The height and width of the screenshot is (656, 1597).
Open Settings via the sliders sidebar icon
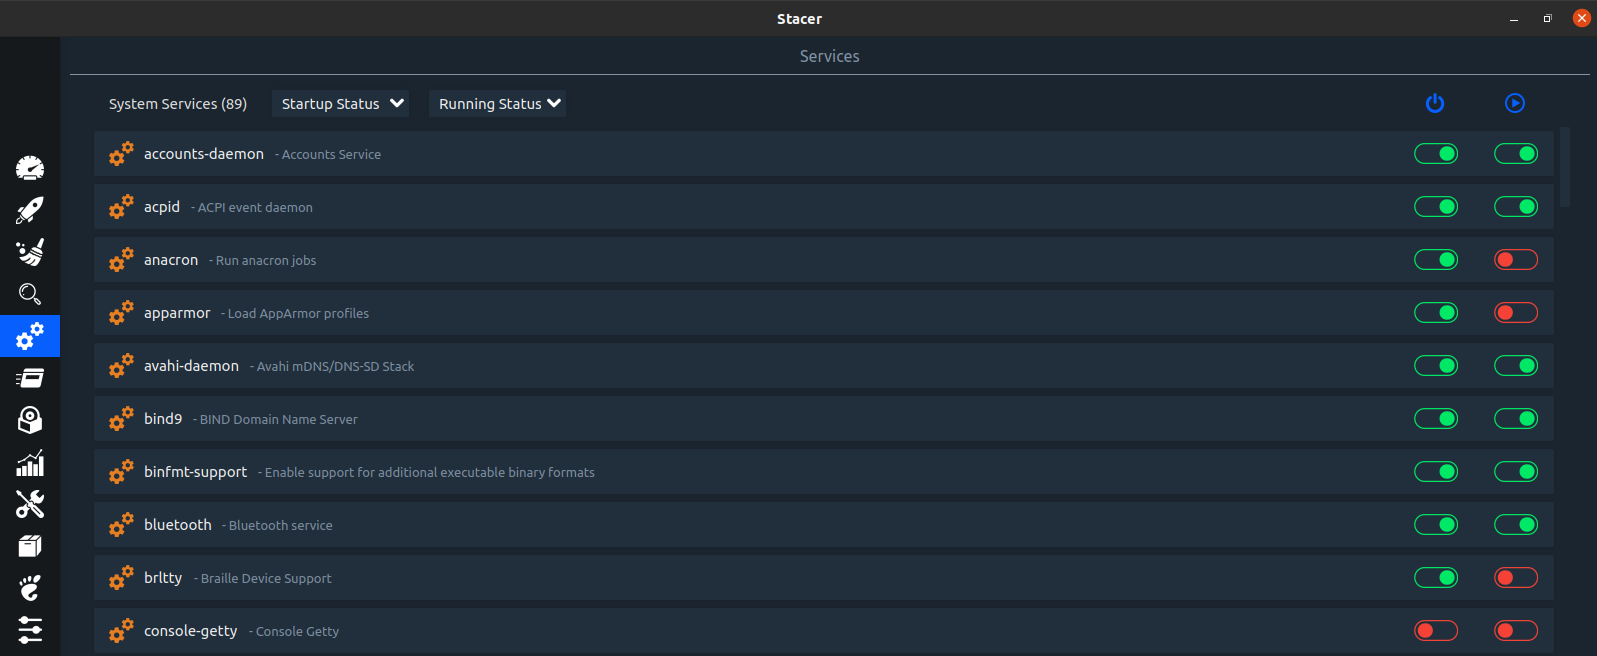coord(30,630)
